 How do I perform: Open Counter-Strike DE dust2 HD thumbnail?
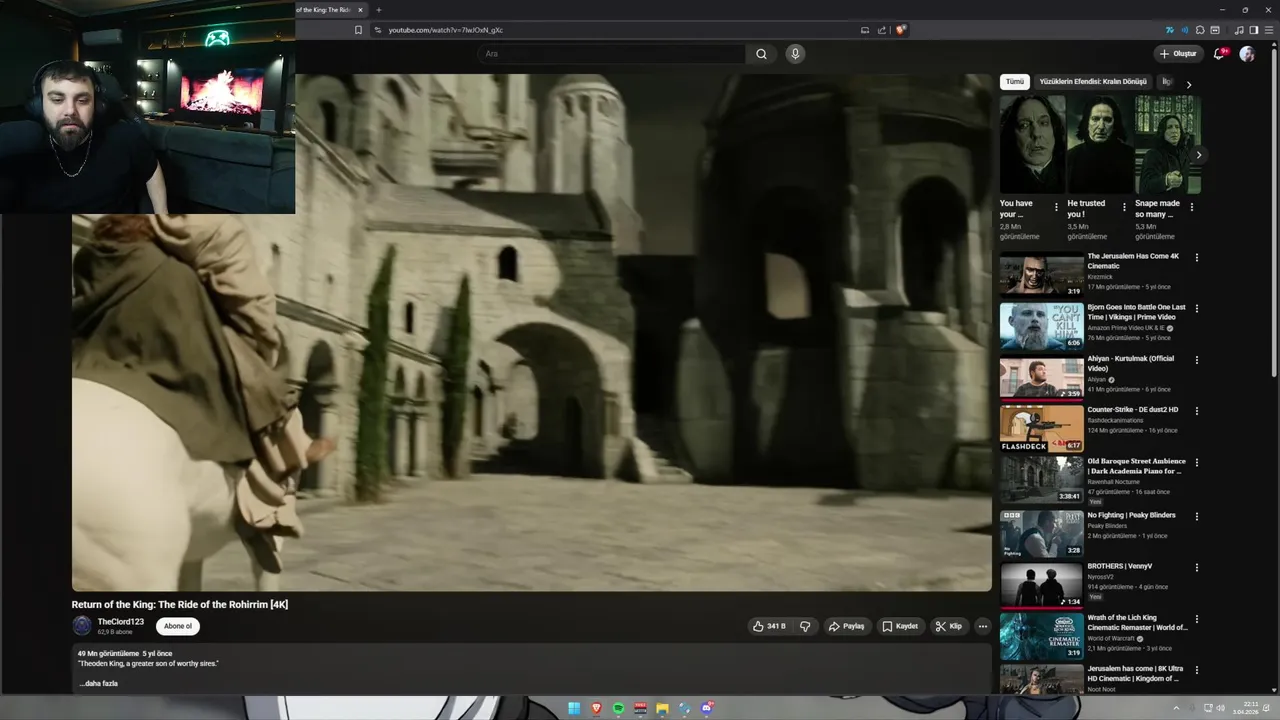[1041, 429]
